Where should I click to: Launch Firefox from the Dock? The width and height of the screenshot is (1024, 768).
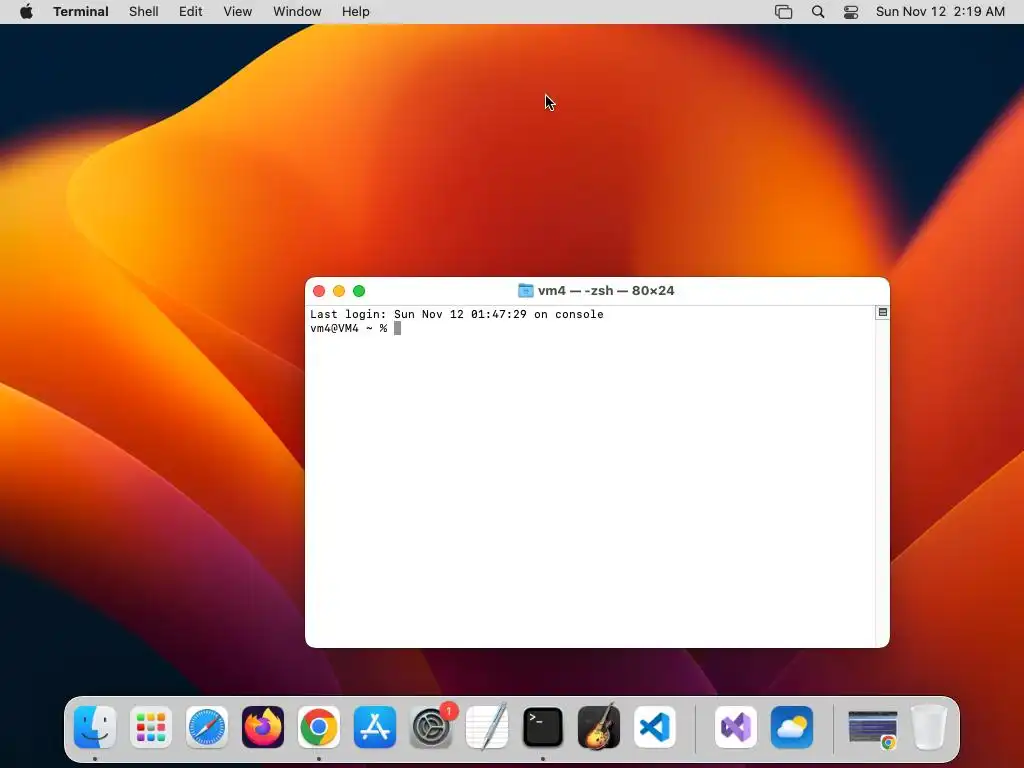pyautogui.click(x=263, y=727)
